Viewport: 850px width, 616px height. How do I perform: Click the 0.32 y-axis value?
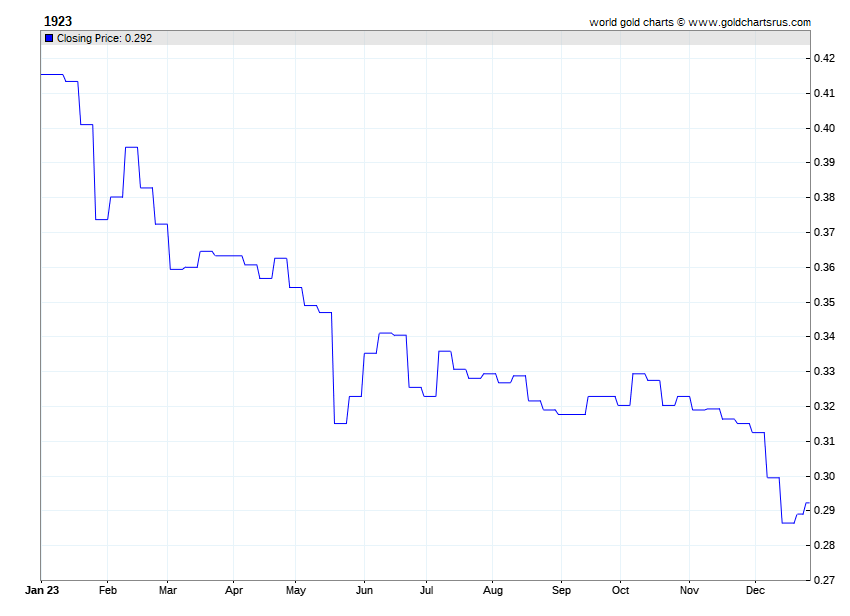coord(824,406)
